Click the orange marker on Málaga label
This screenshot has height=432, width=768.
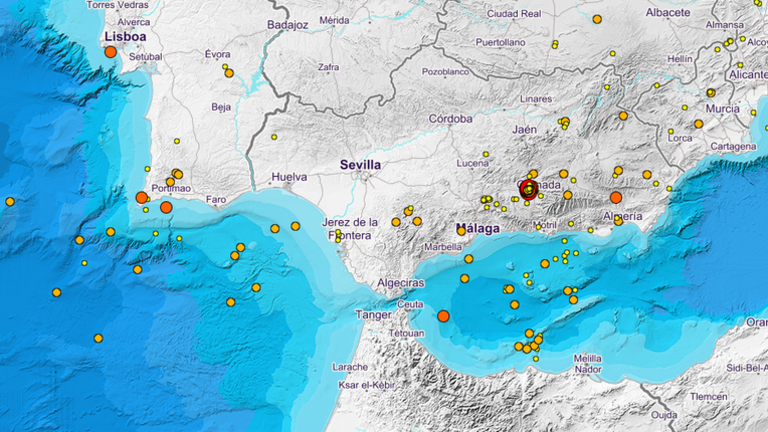tap(461, 231)
